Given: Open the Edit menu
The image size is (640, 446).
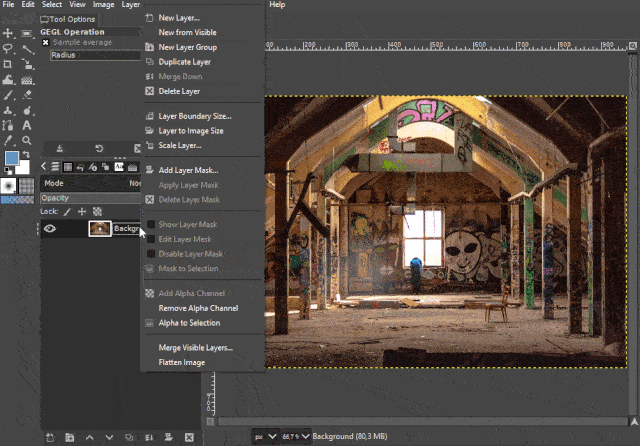Looking at the screenshot, I should [28, 4].
